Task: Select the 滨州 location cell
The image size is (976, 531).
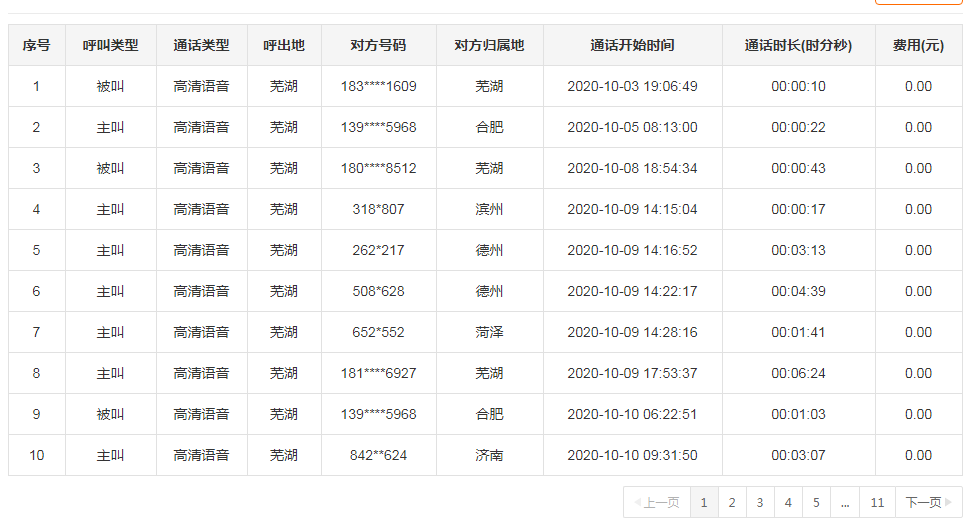Action: coord(489,210)
